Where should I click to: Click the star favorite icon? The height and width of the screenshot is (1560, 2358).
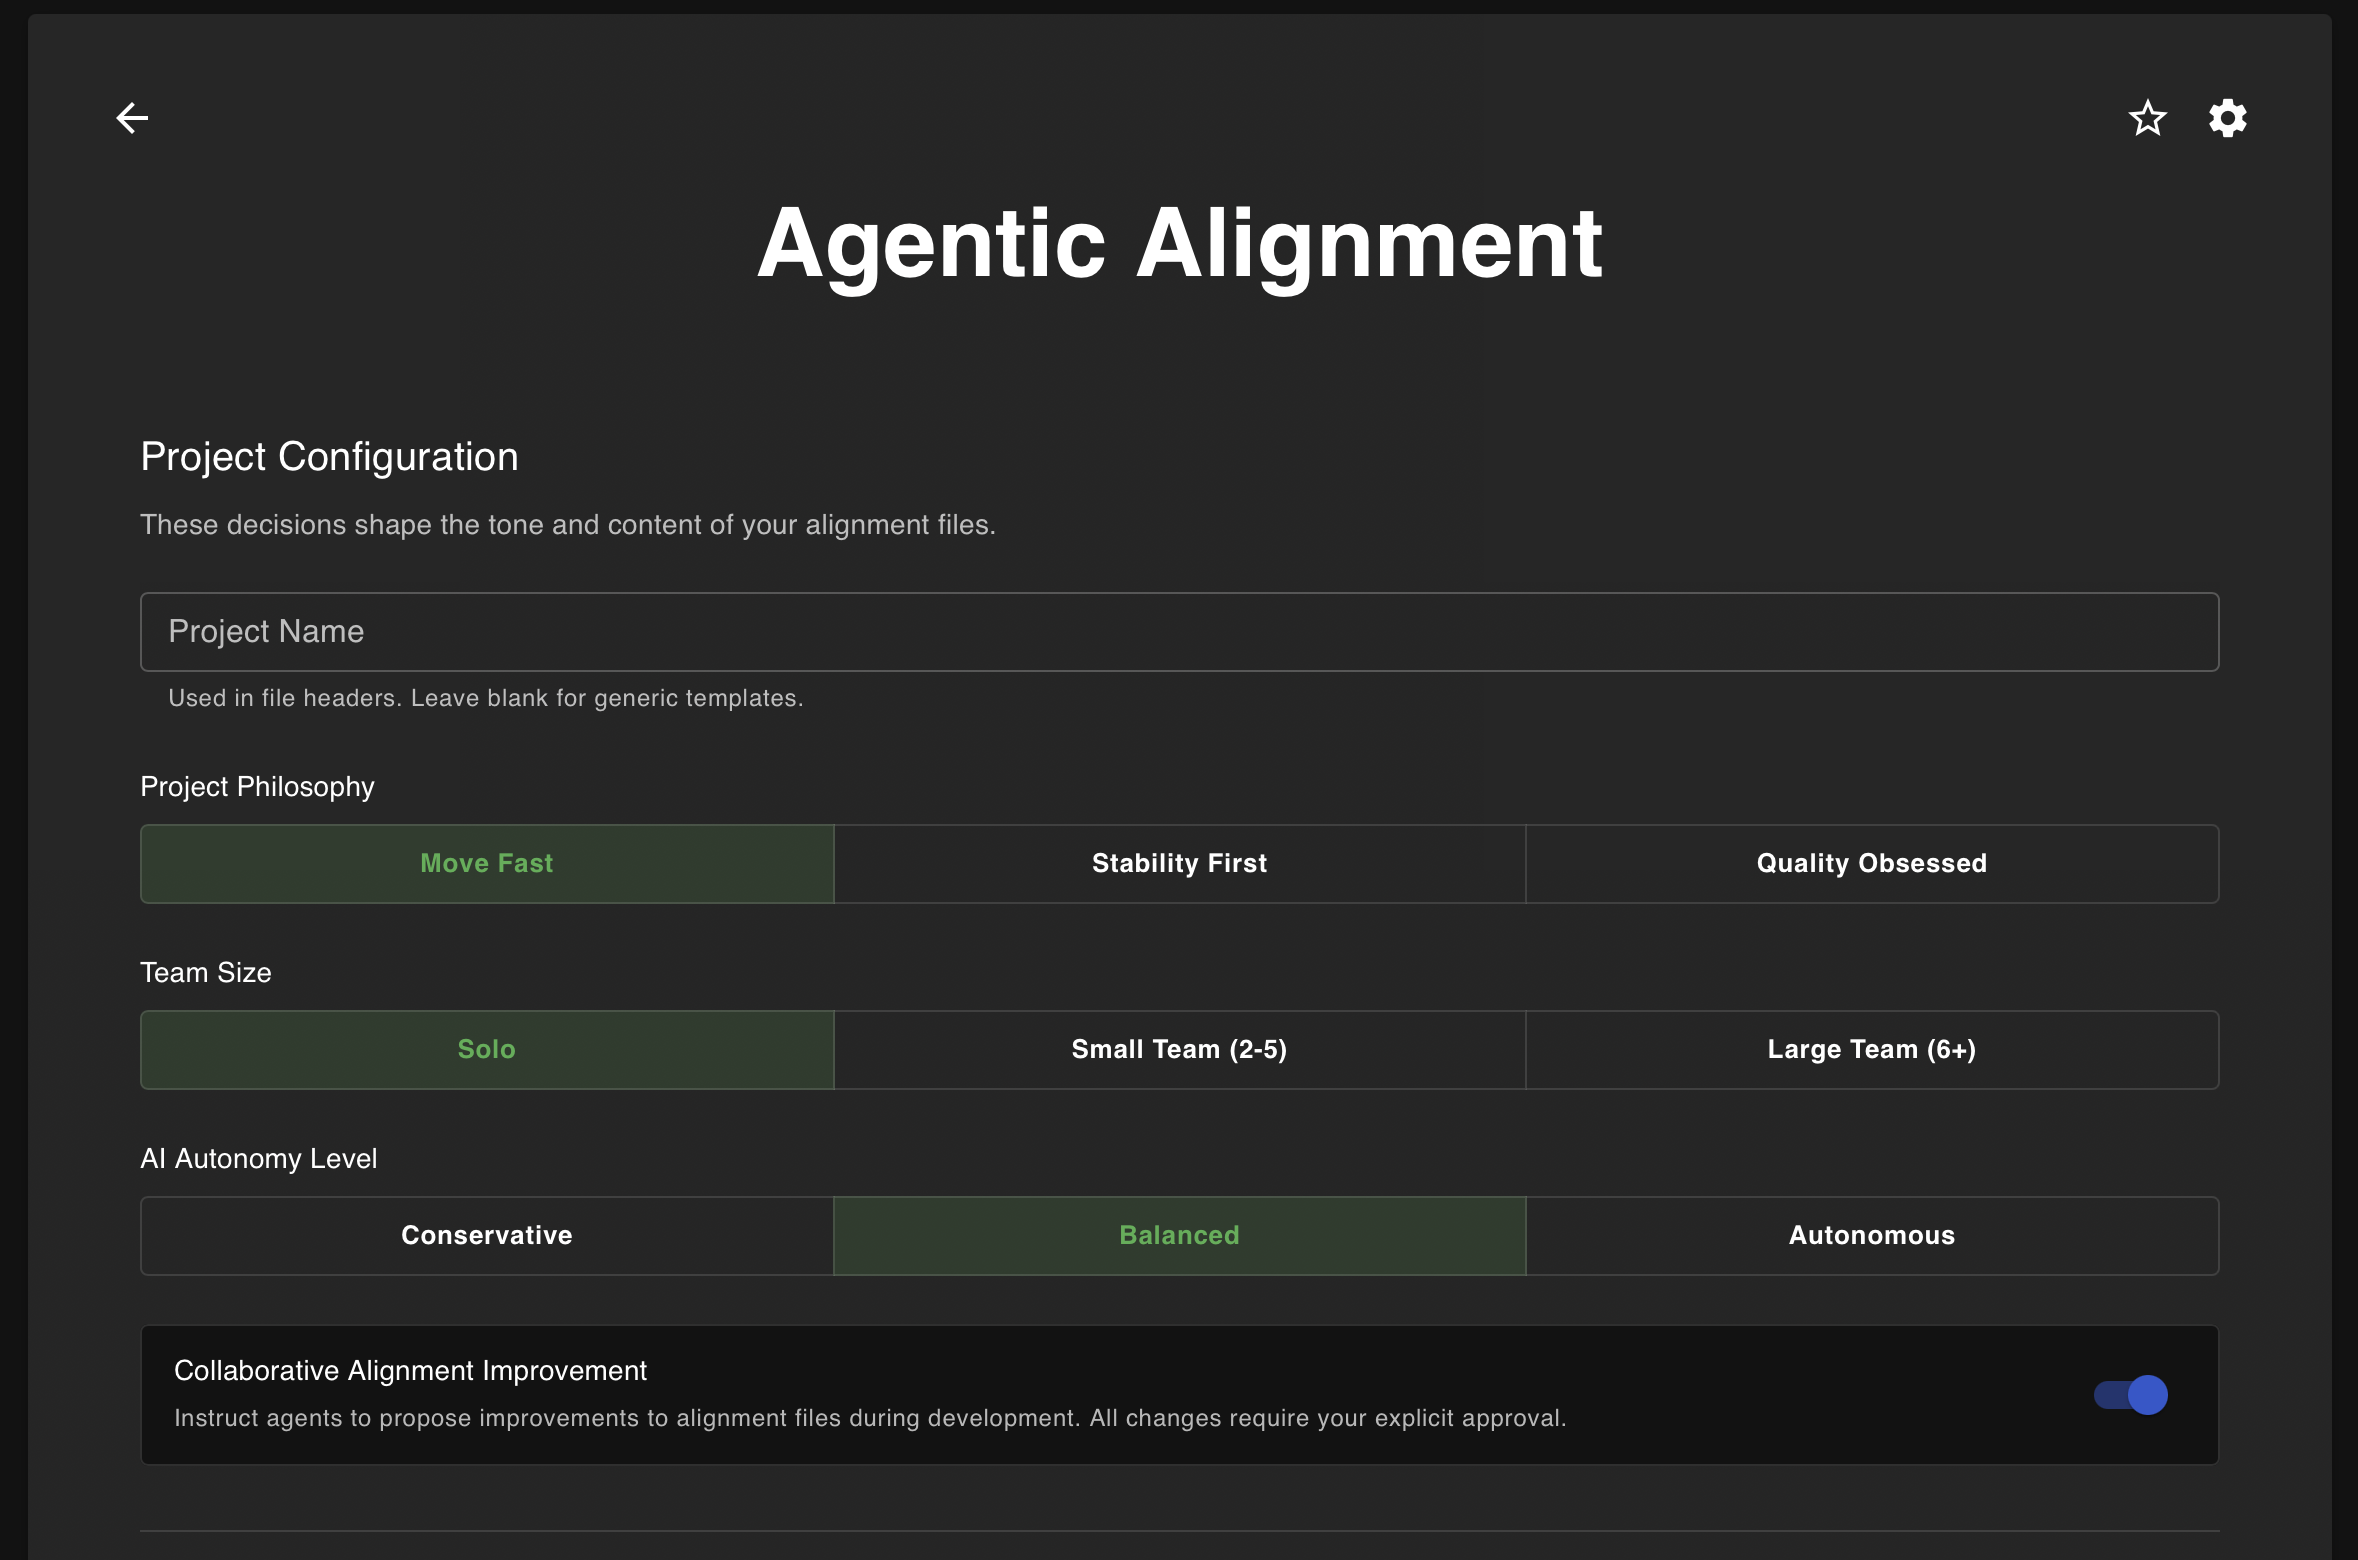(x=2147, y=118)
